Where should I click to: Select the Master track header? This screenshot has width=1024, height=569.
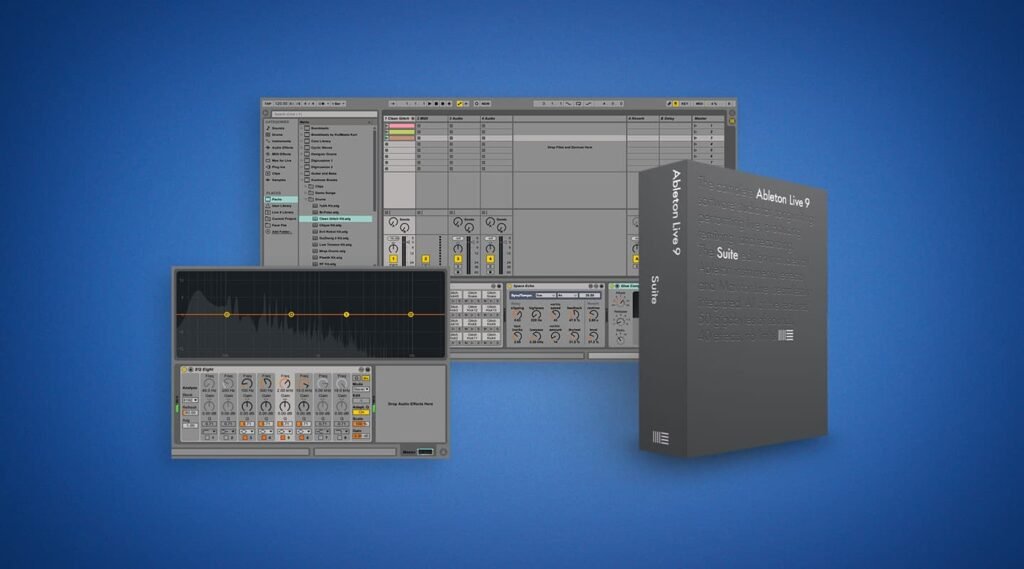(x=708, y=118)
